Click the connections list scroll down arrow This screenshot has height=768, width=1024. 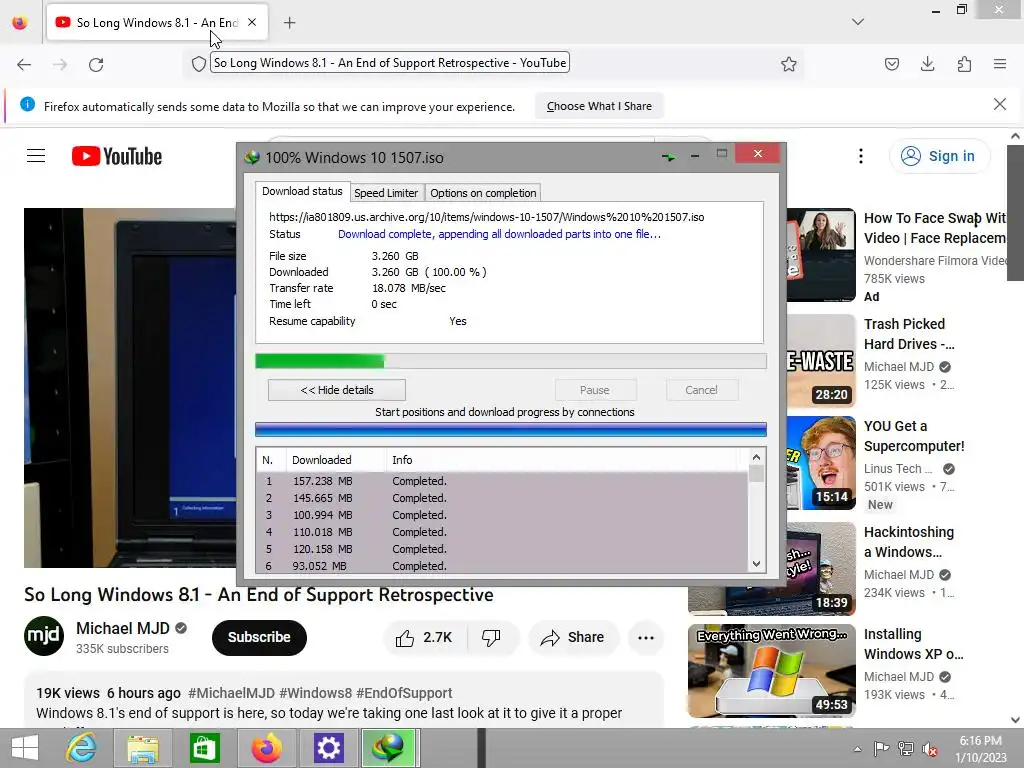(x=756, y=564)
